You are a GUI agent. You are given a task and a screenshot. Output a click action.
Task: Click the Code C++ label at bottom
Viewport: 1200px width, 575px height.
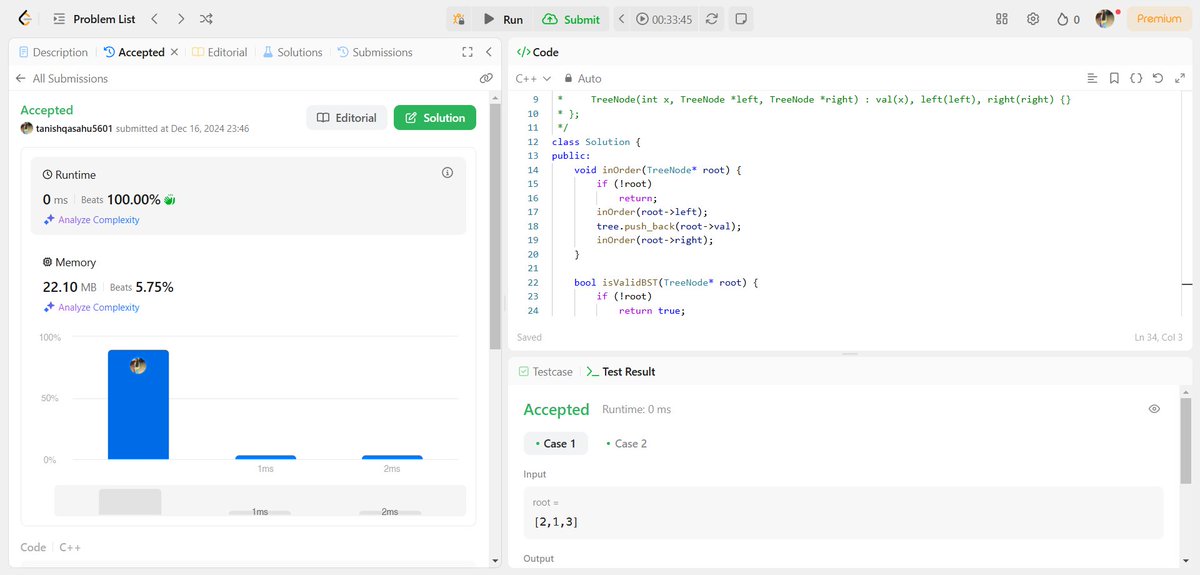click(51, 548)
